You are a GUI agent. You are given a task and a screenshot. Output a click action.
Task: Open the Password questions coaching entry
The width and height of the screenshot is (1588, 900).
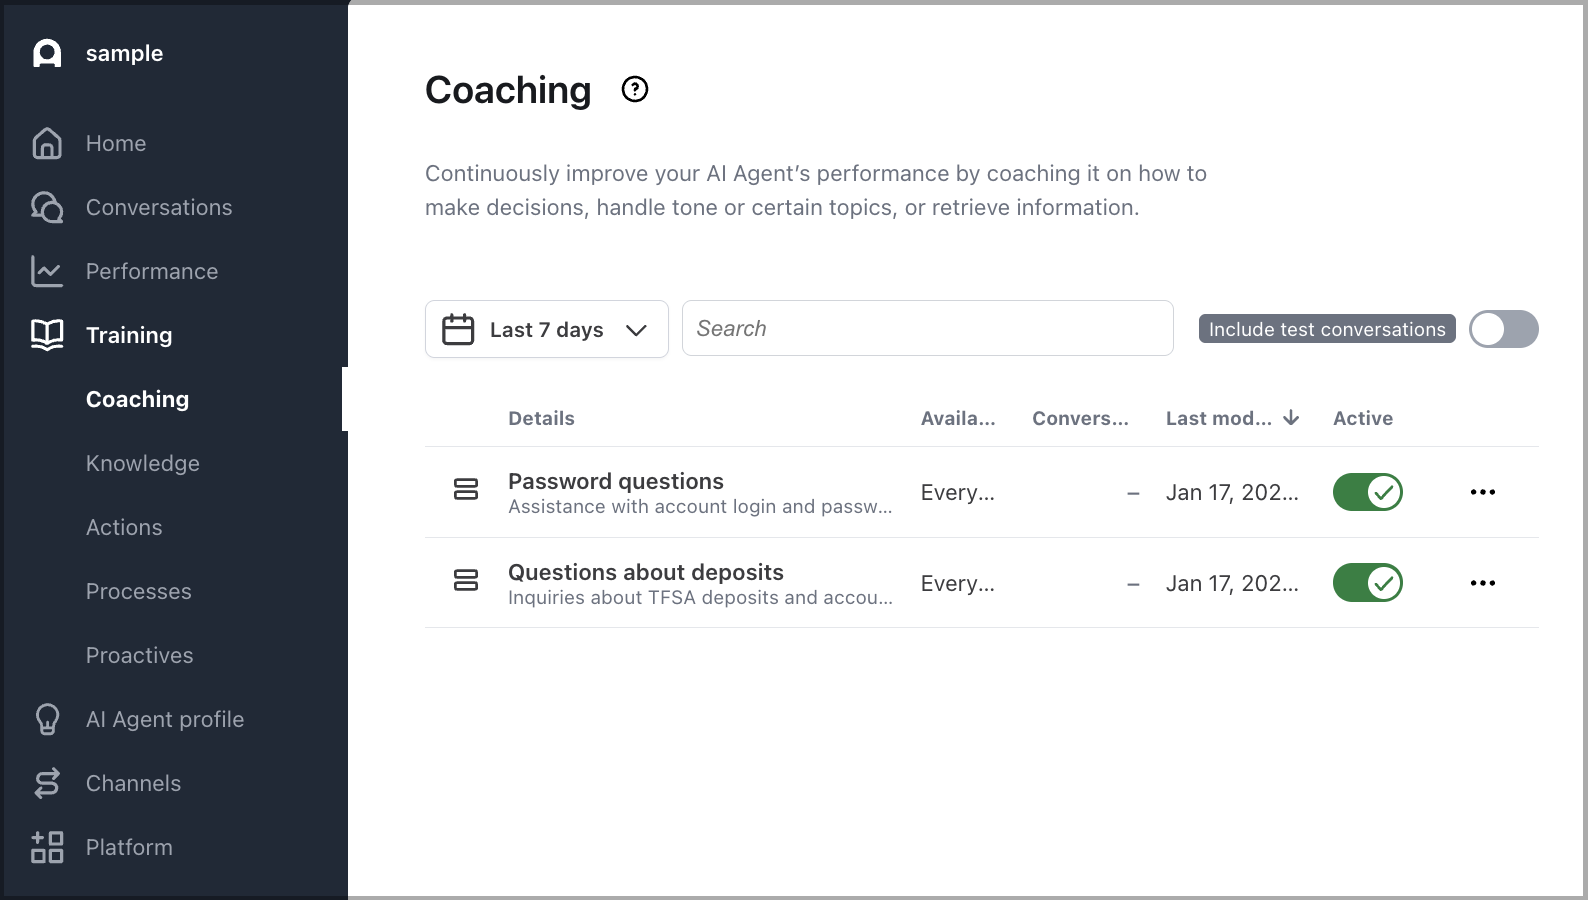616,481
